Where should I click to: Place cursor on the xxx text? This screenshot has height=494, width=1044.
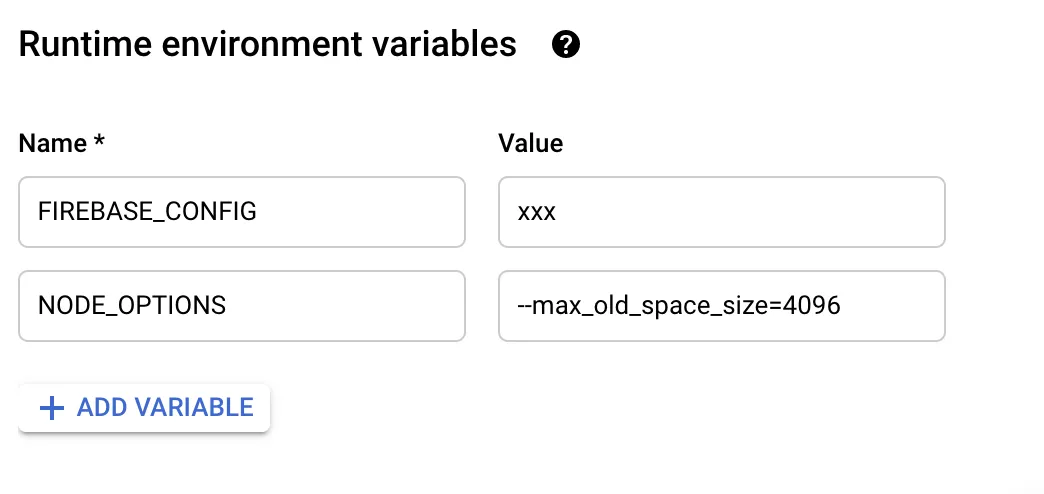click(x=537, y=213)
